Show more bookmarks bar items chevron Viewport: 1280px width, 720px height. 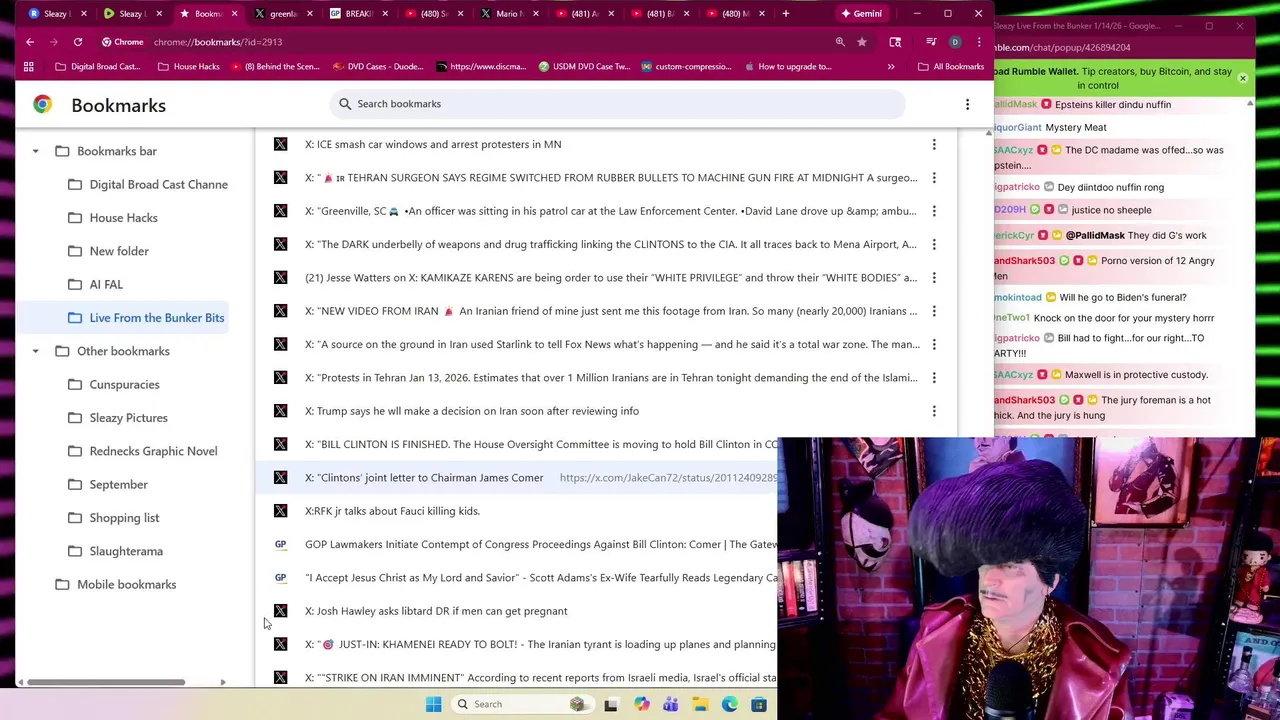coord(891,67)
